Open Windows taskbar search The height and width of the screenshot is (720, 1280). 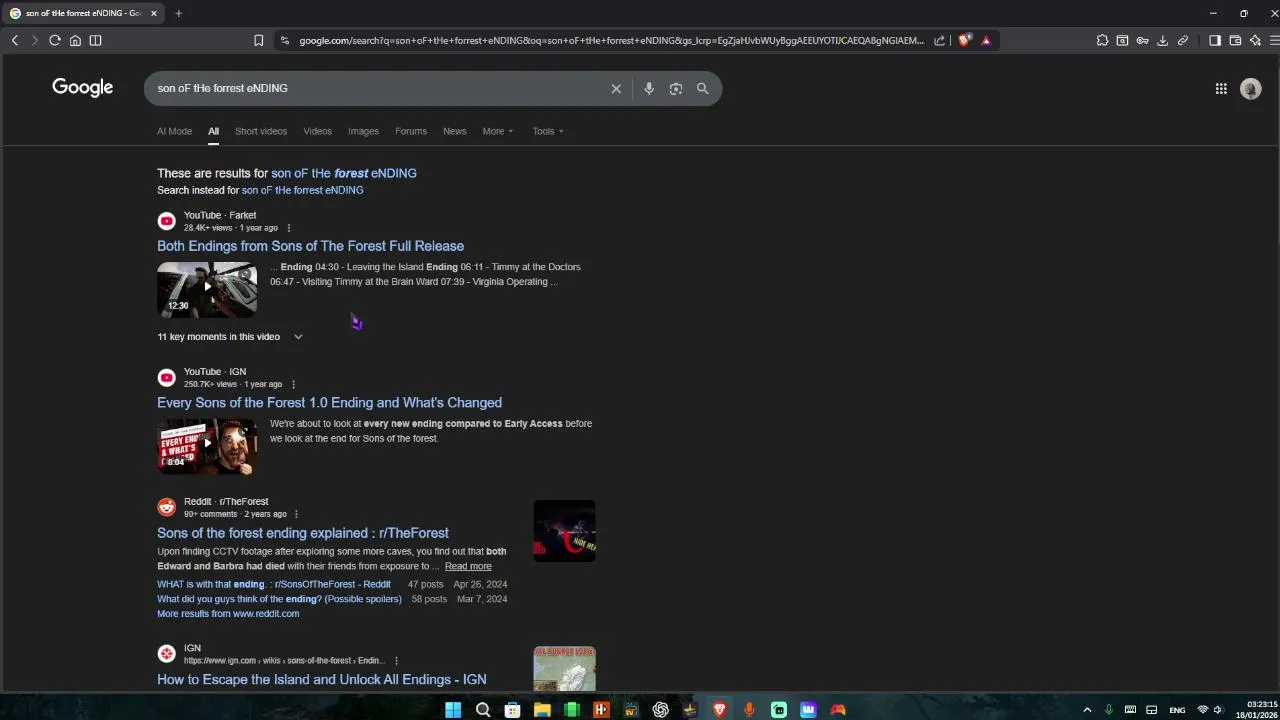tap(483, 710)
